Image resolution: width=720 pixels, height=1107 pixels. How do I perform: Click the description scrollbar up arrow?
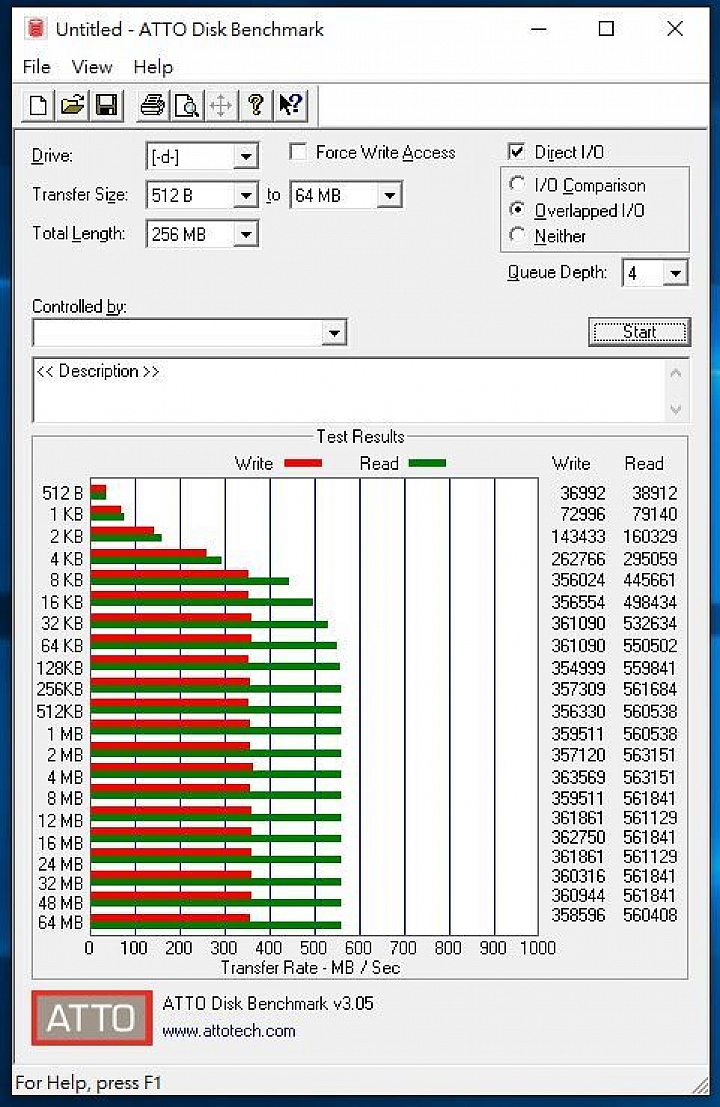click(676, 373)
